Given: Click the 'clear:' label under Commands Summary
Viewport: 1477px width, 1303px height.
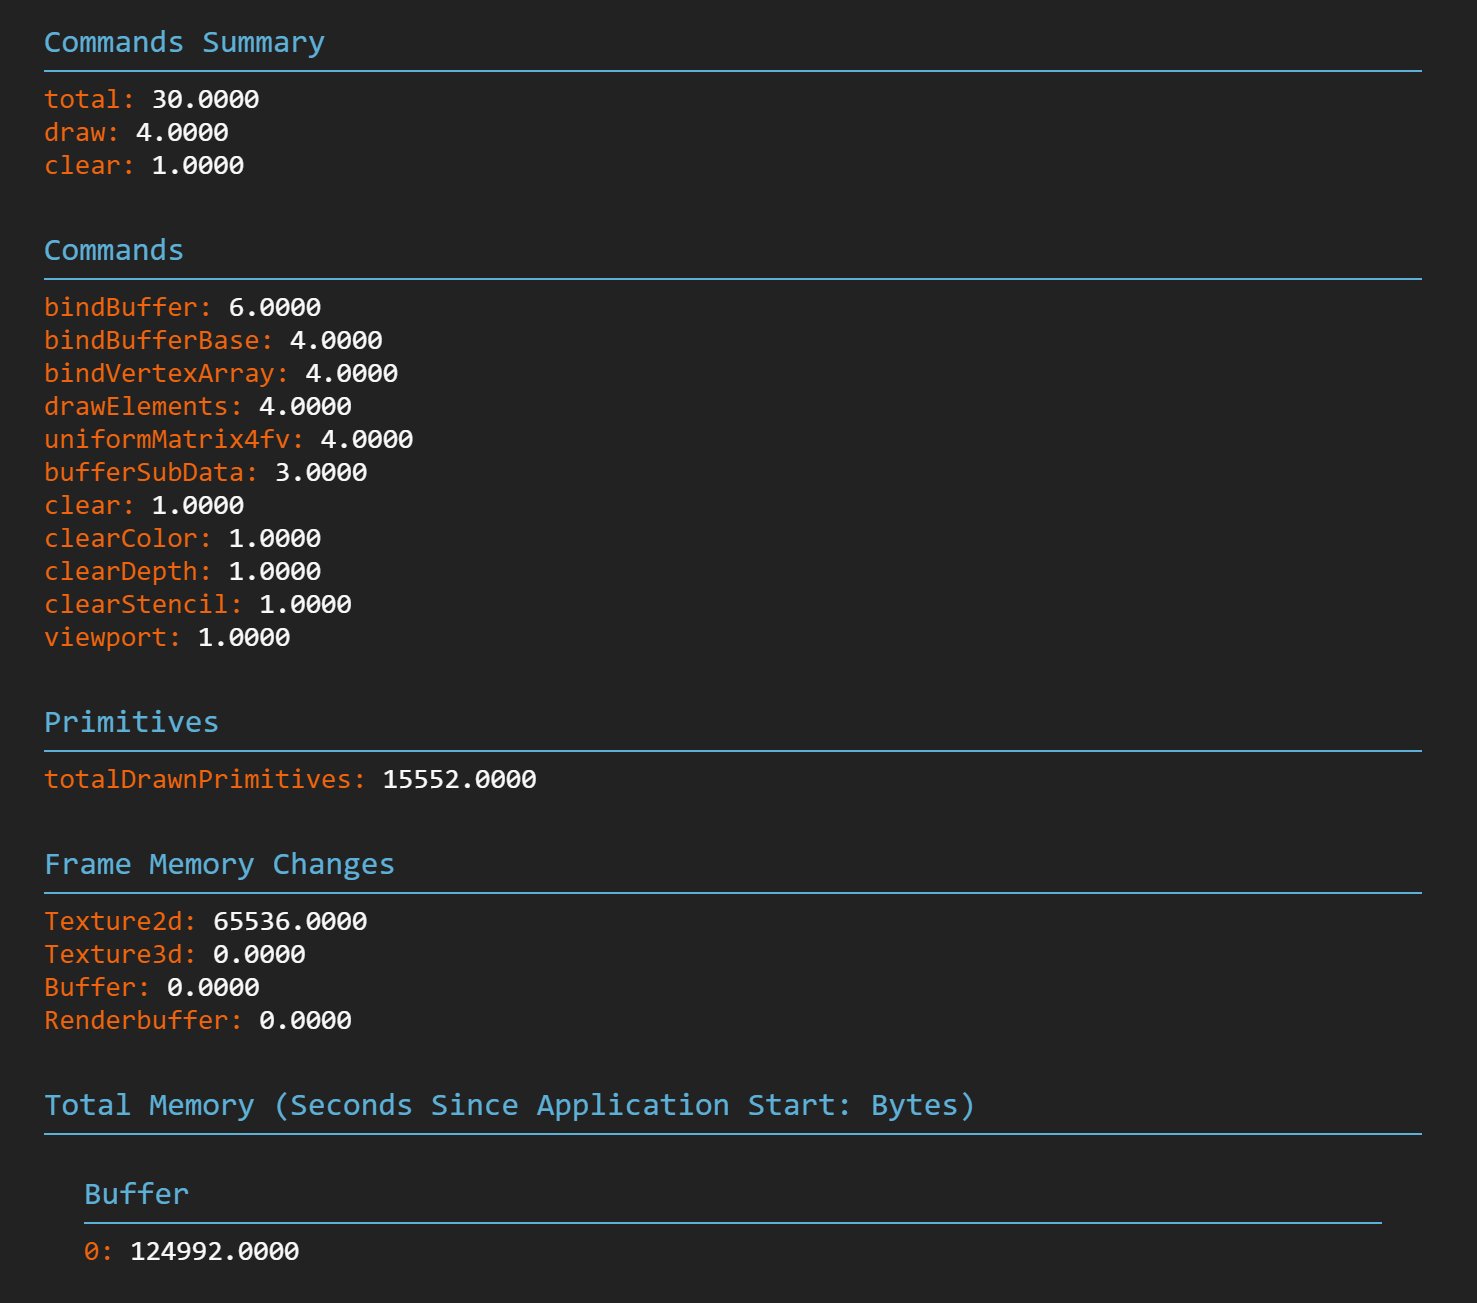Looking at the screenshot, I should (x=89, y=166).
